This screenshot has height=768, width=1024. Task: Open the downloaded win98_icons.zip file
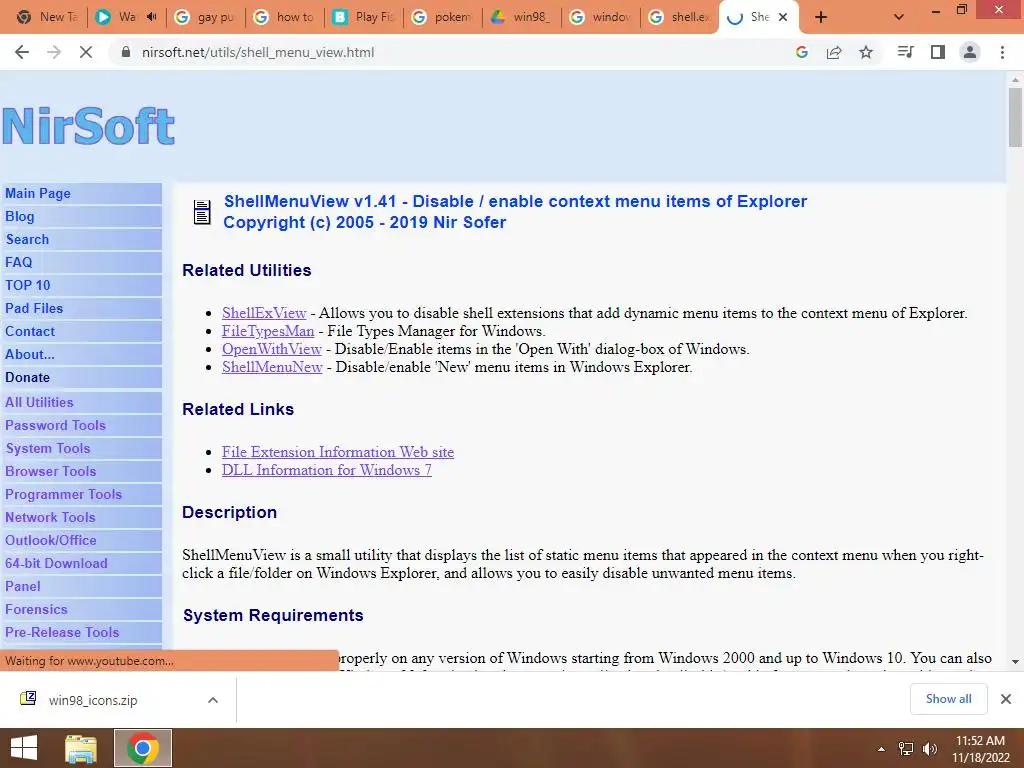93,700
